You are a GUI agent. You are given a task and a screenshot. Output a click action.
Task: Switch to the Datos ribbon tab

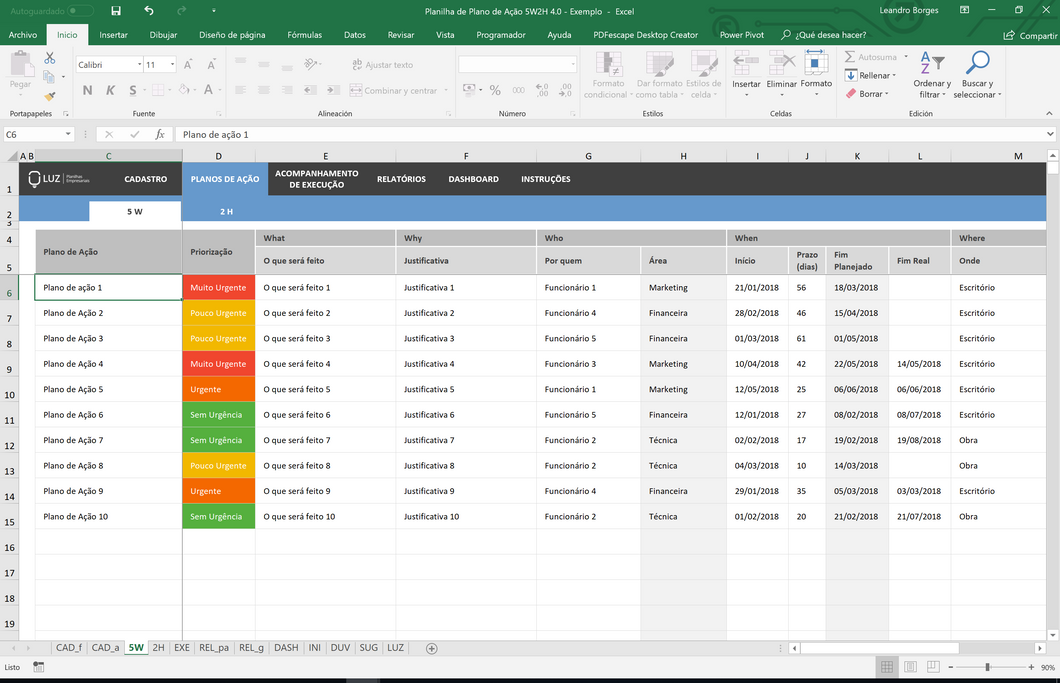click(354, 34)
